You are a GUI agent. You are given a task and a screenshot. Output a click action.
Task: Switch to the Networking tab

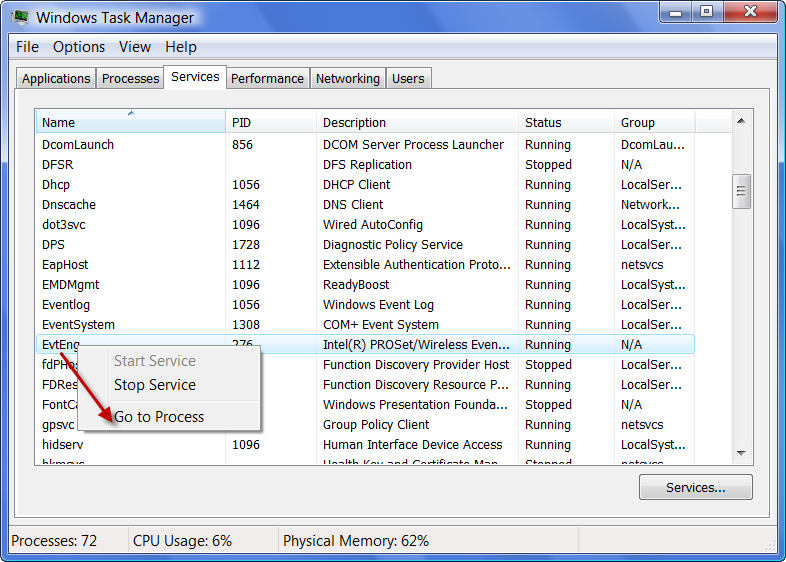(x=347, y=79)
